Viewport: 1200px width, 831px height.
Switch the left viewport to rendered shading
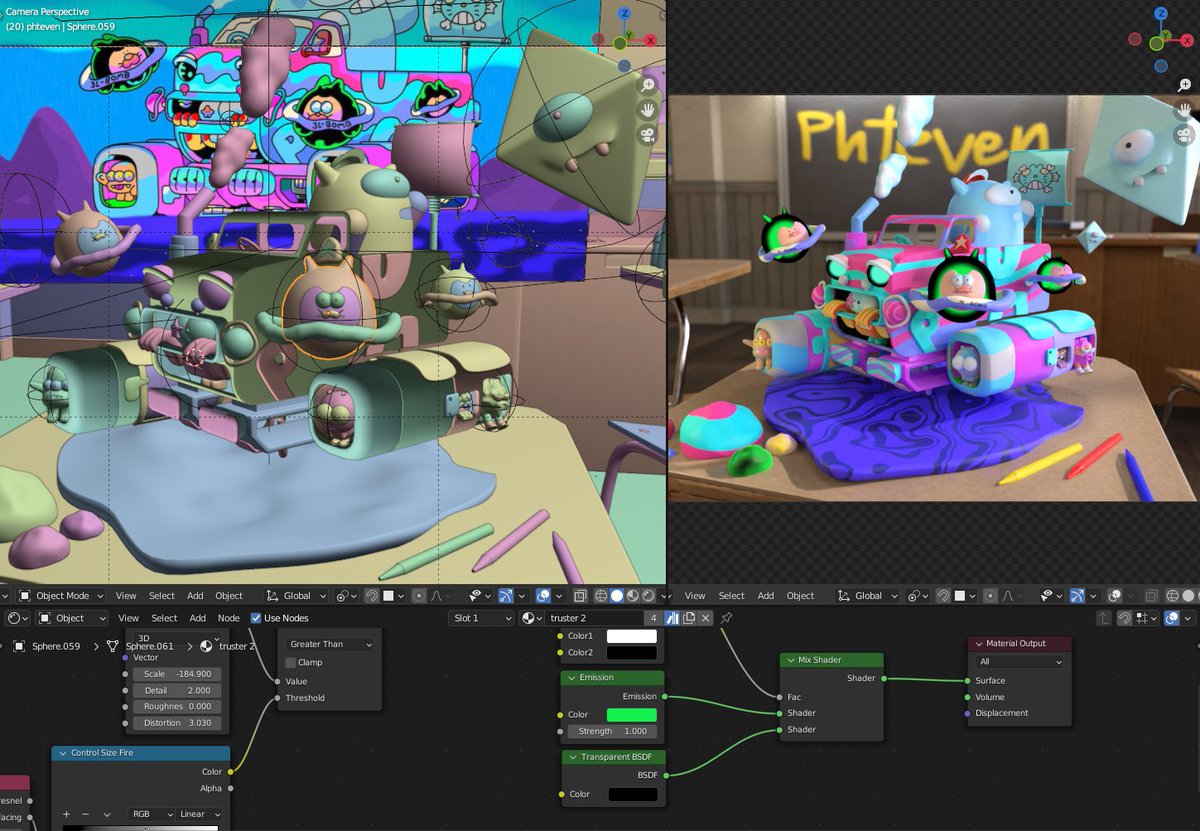pos(648,596)
